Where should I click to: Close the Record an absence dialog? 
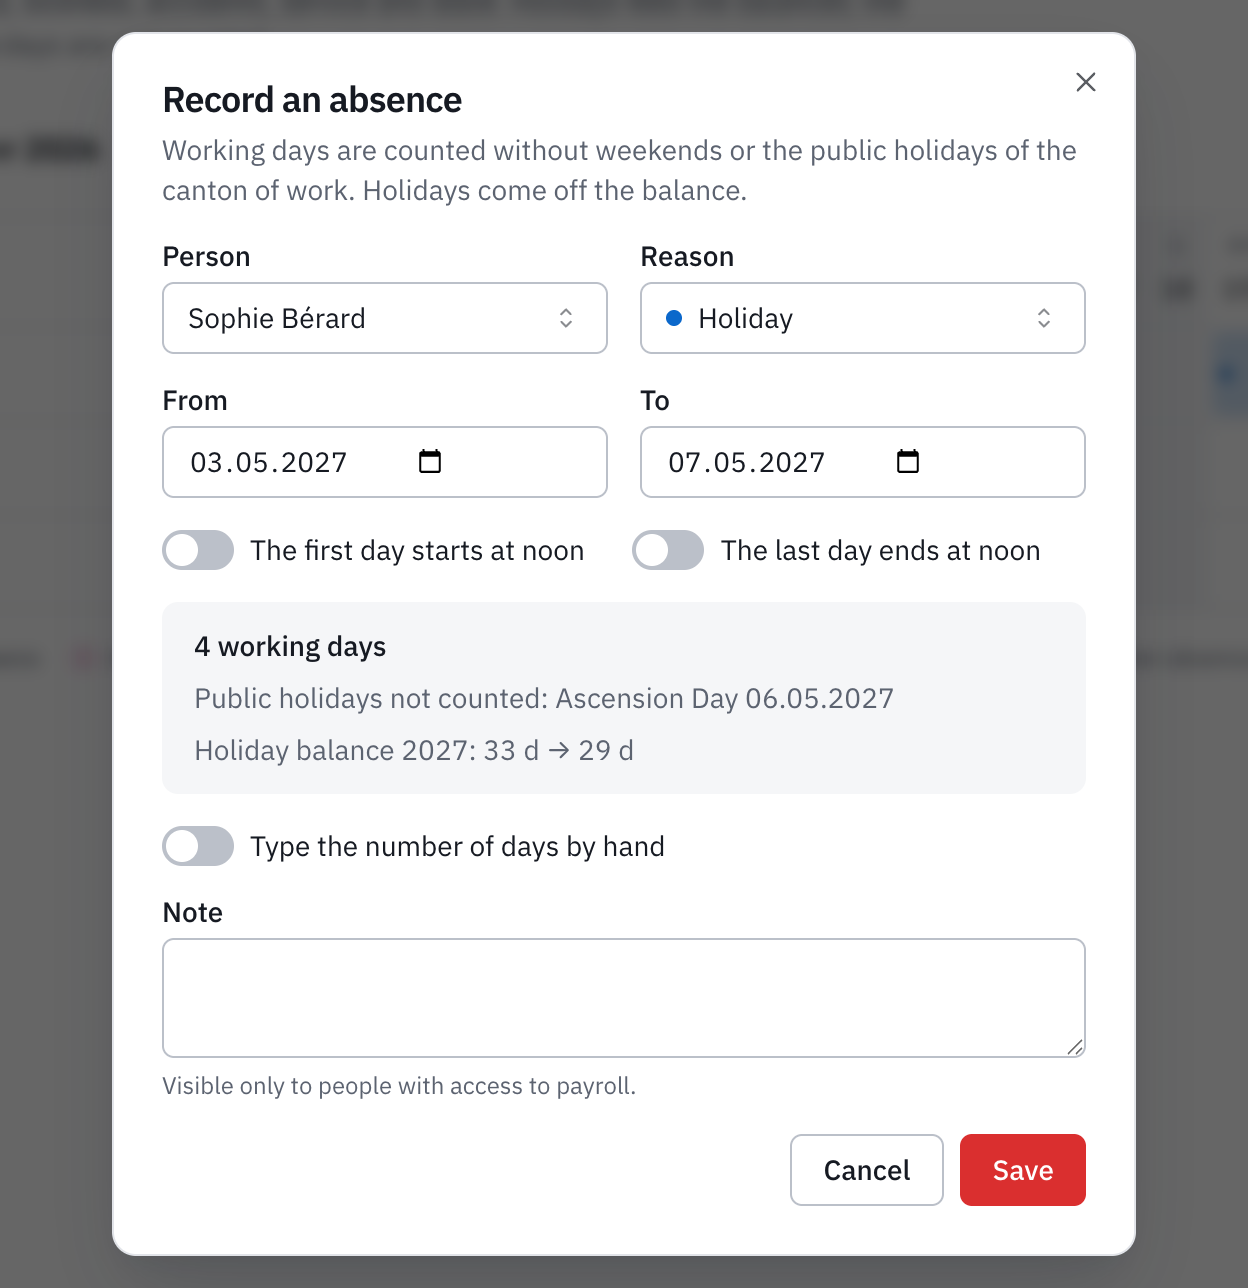coord(1085,82)
